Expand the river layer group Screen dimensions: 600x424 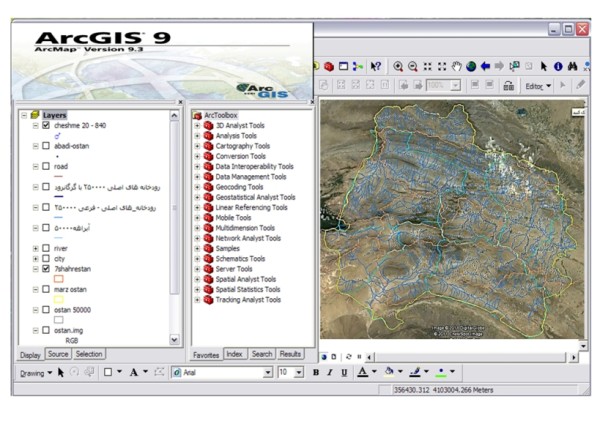pyautogui.click(x=36, y=248)
